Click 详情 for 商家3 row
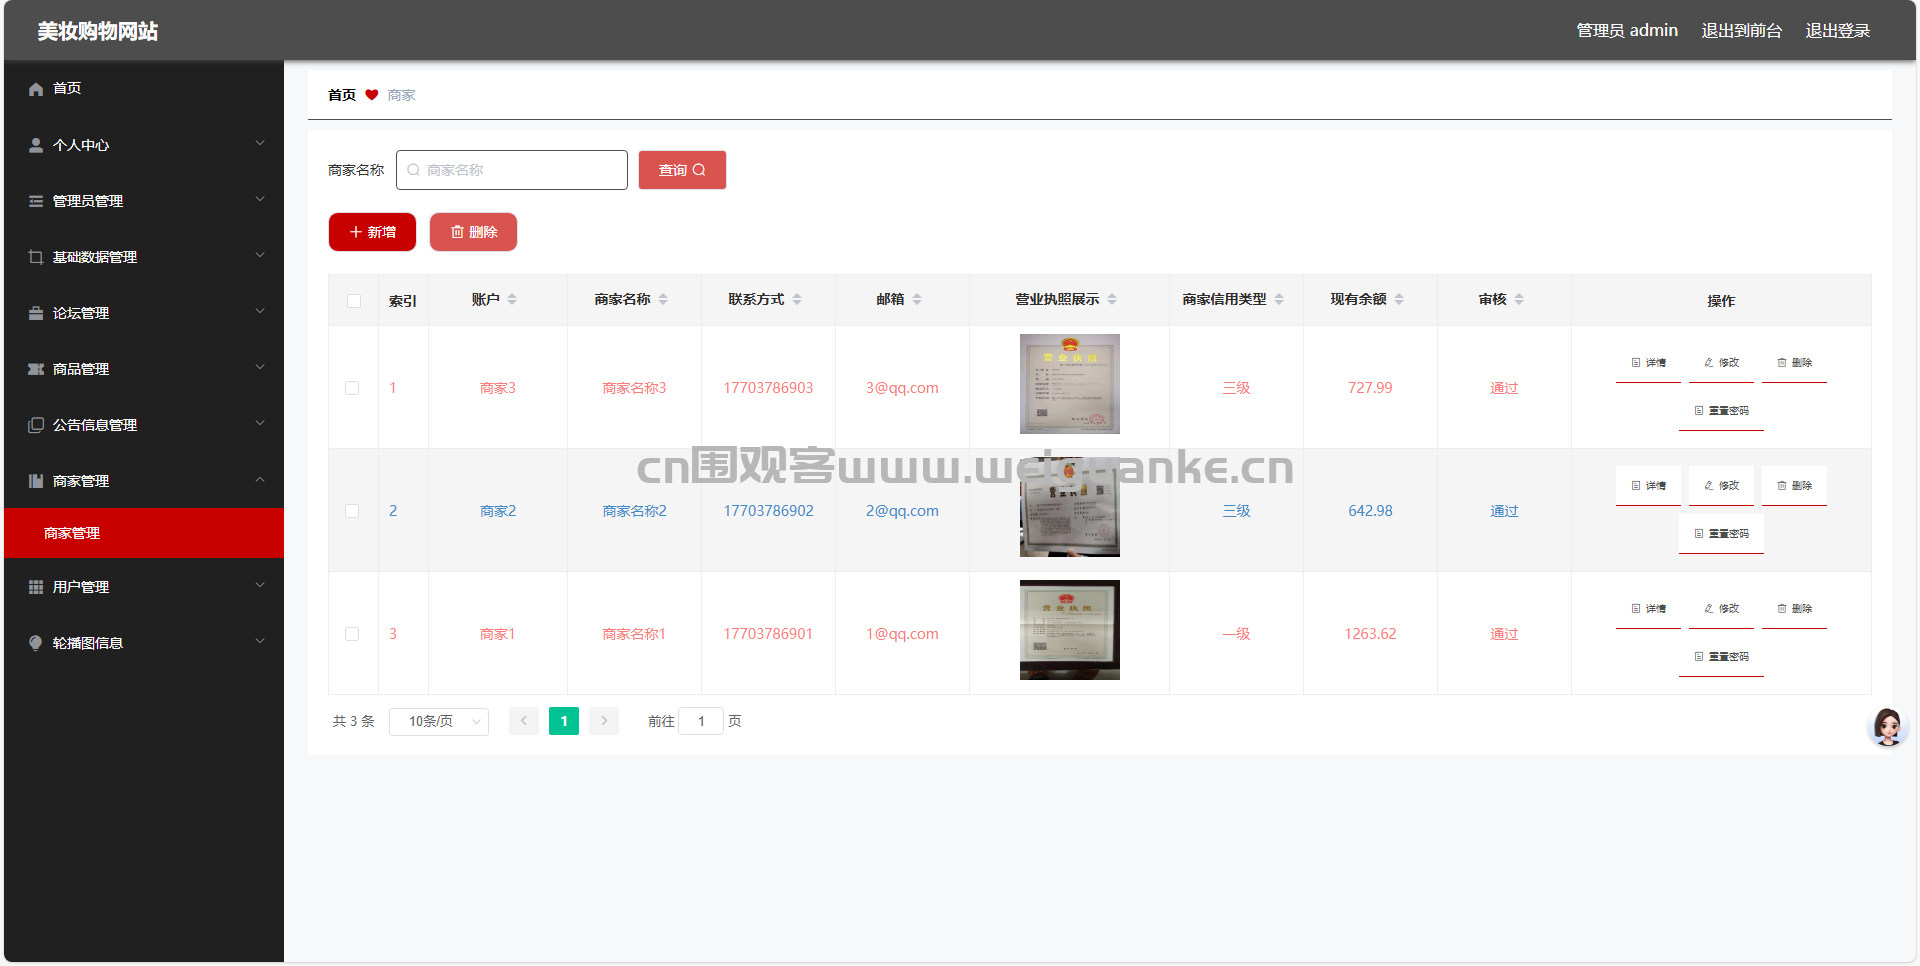This screenshot has width=1920, height=966. [x=1648, y=363]
